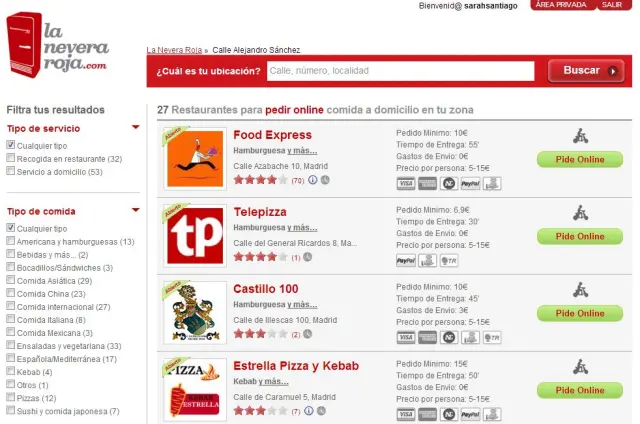Click the info icon for Estrella Pizza y Kebab
Viewport: 640px width, 424px height.
point(309,411)
